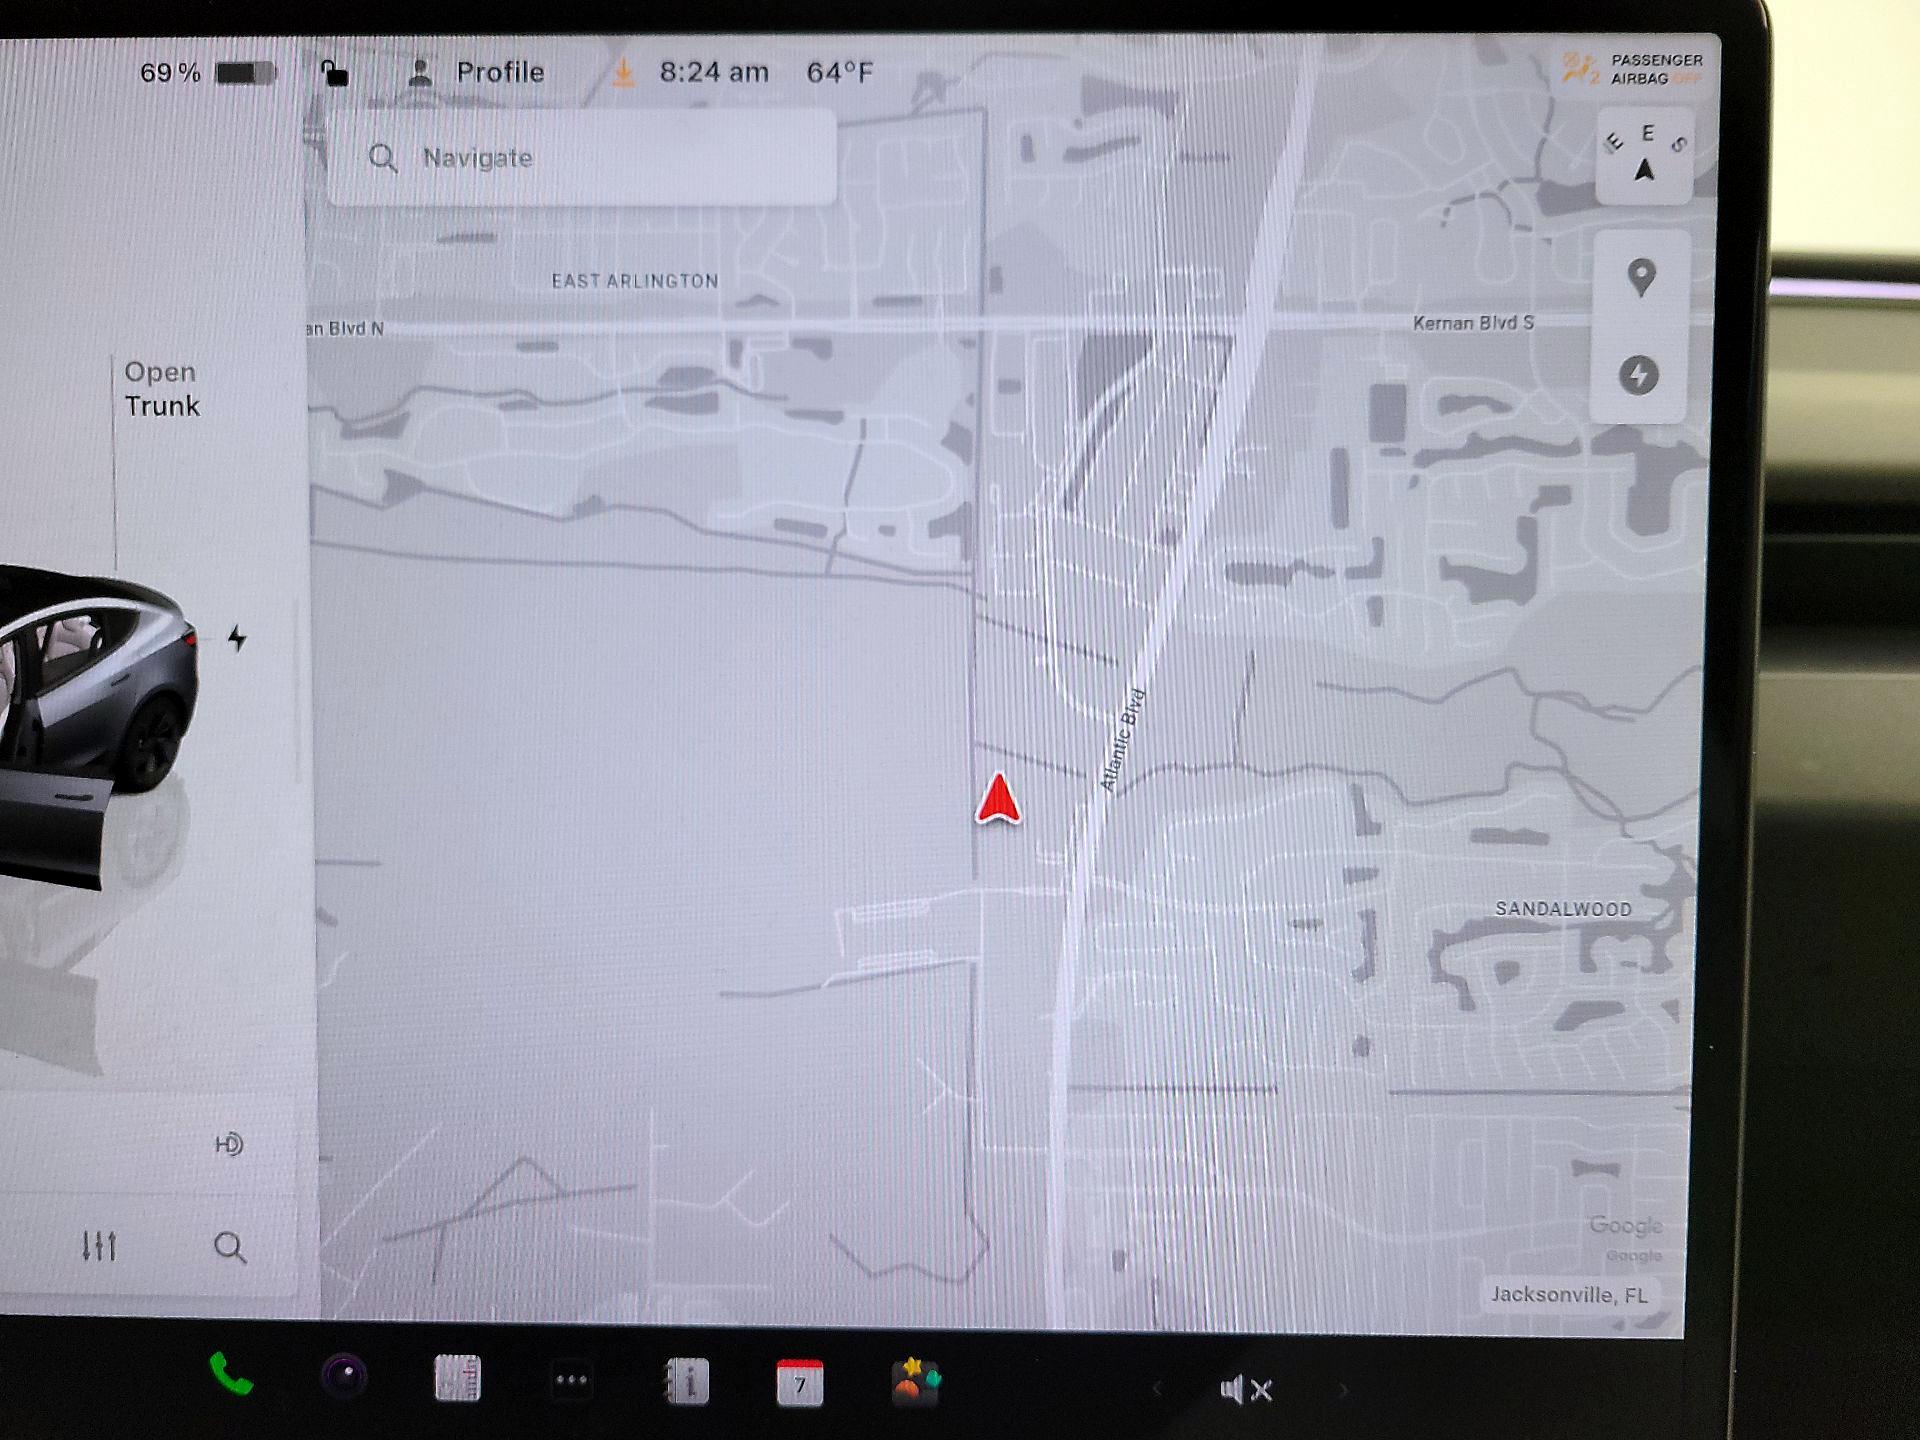Launch the camera app in the dock
The image size is (1920, 1440).
click(x=344, y=1377)
